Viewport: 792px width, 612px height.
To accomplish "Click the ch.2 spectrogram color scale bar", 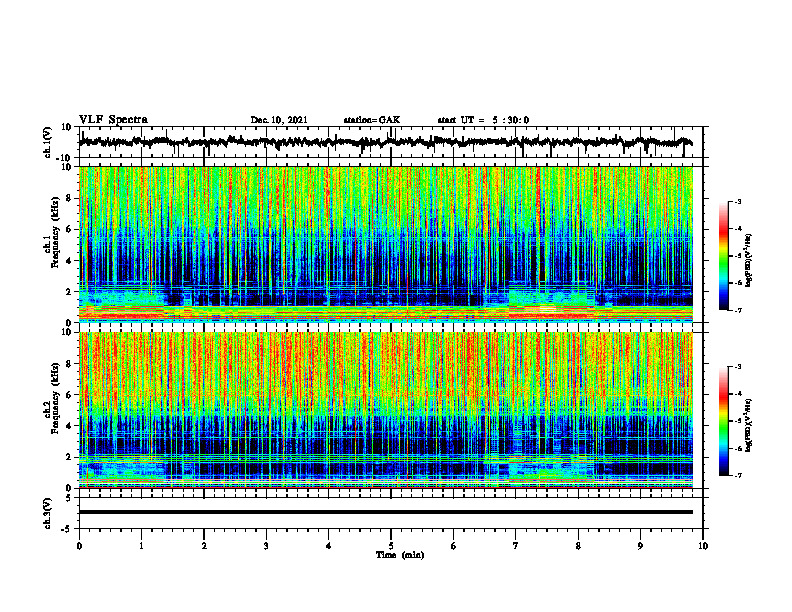I will pos(723,421).
